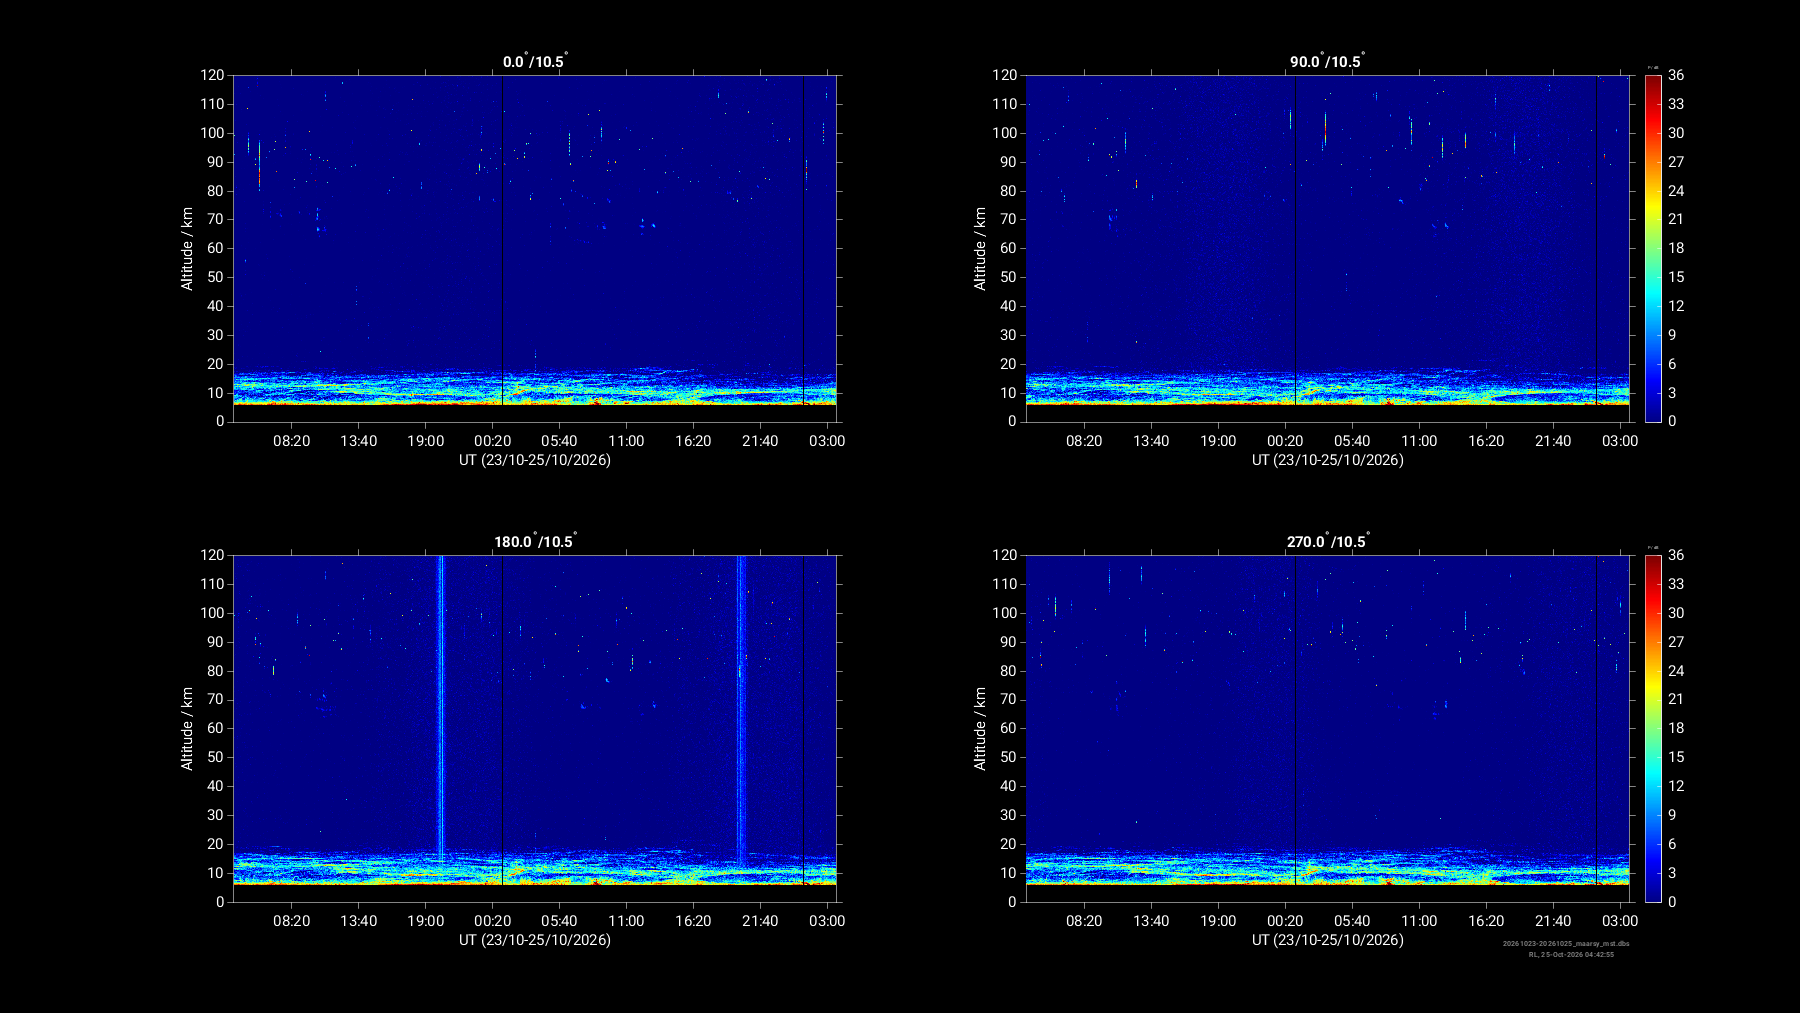Click "Altitude / km" label of 0.0° plot
The width and height of the screenshot is (1800, 1013).
pyautogui.click(x=187, y=249)
